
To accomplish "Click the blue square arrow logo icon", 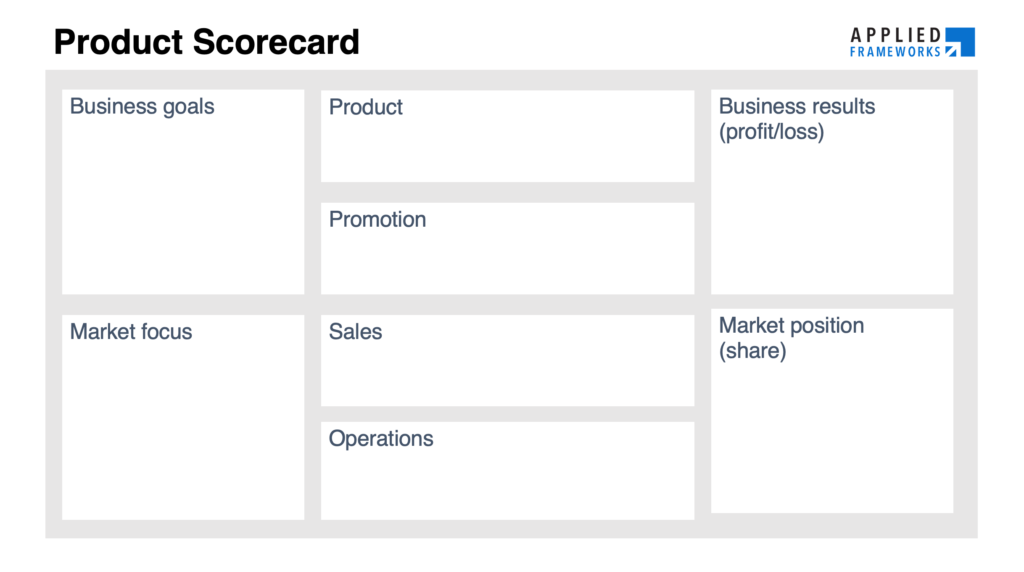I will (x=960, y=42).
